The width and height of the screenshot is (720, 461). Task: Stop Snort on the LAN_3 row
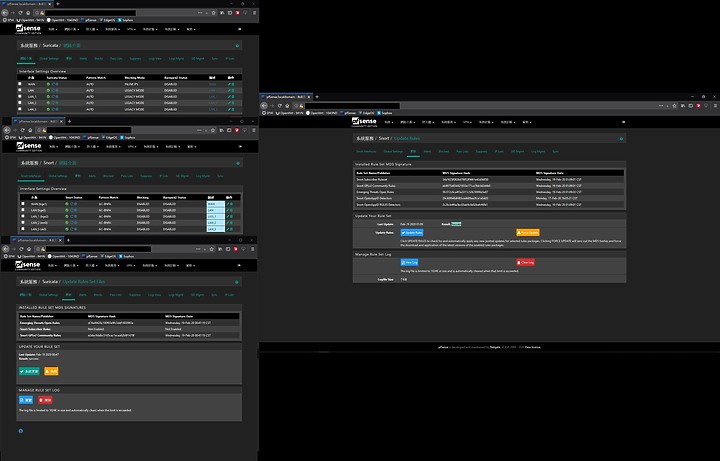(x=75, y=229)
